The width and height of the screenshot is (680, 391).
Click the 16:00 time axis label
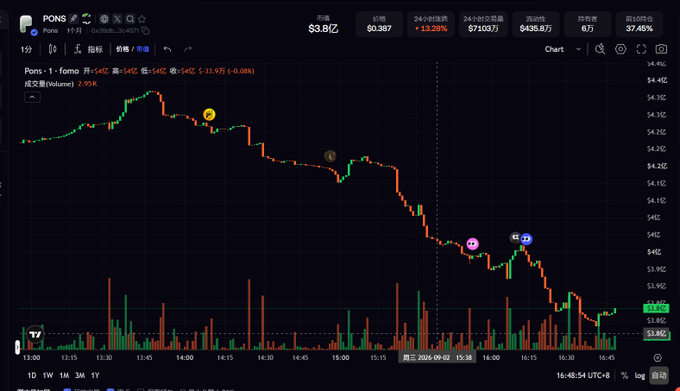pyautogui.click(x=491, y=358)
